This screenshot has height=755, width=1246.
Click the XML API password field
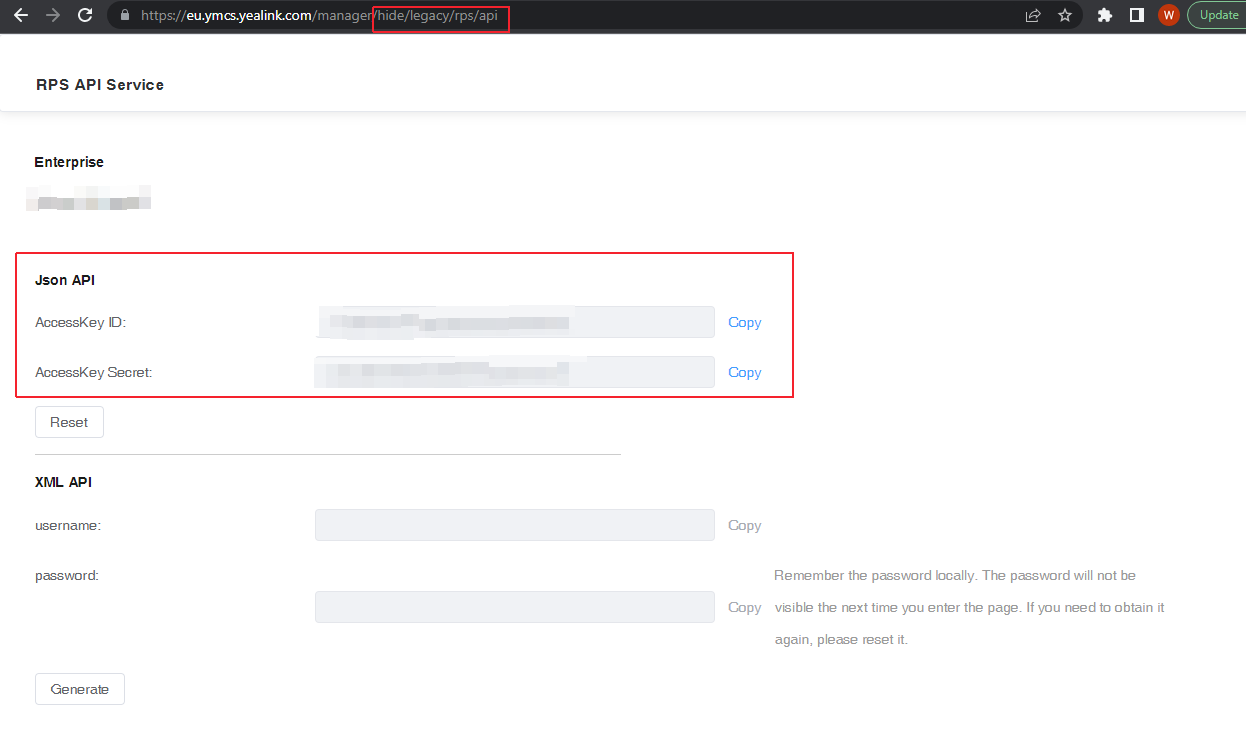514,607
